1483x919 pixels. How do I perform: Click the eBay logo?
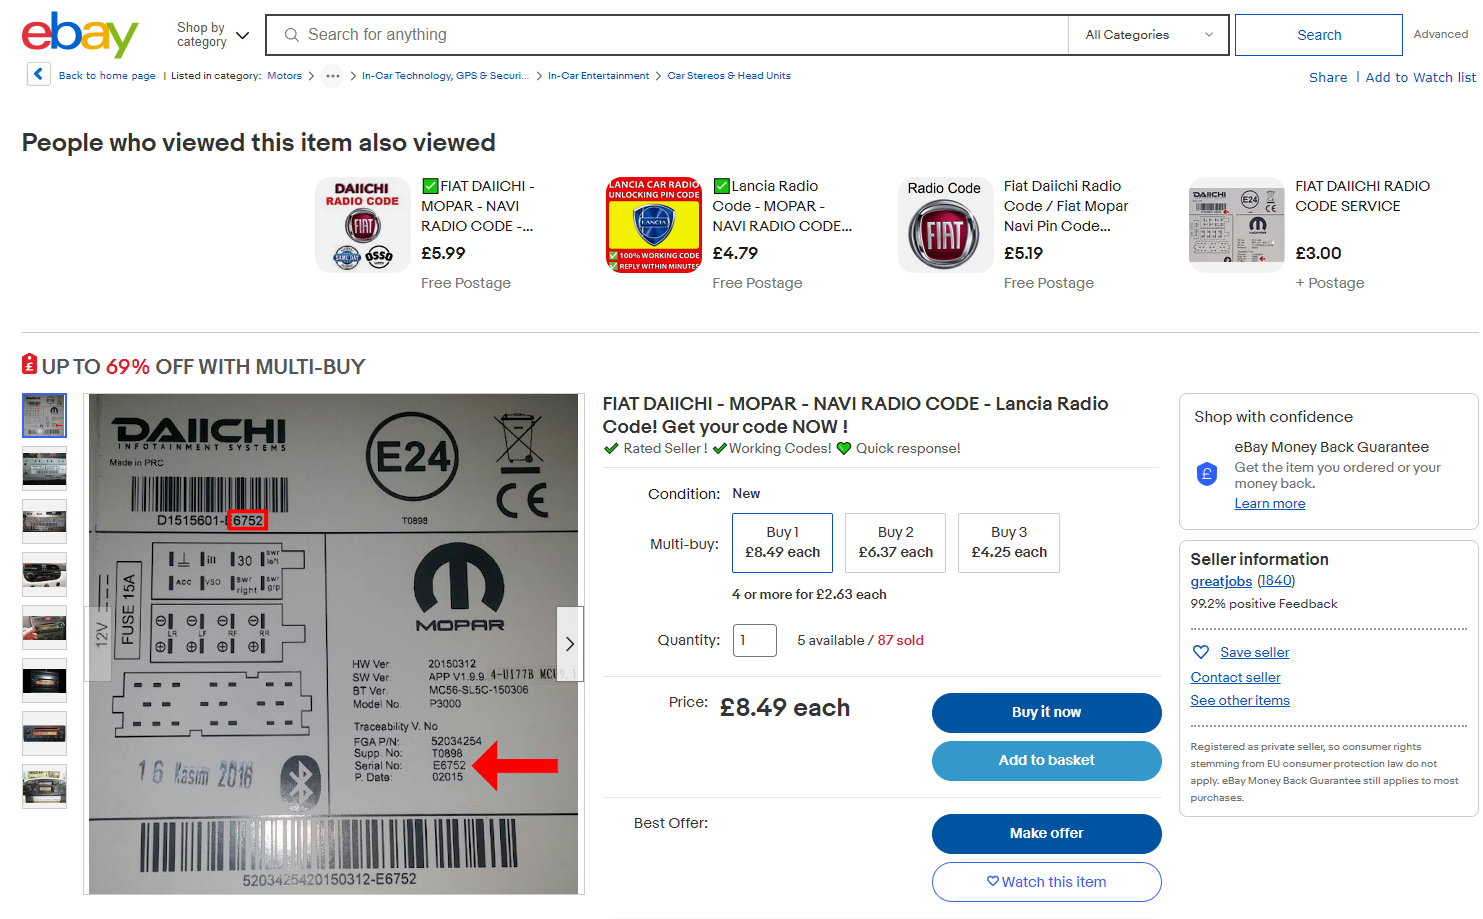(80, 35)
